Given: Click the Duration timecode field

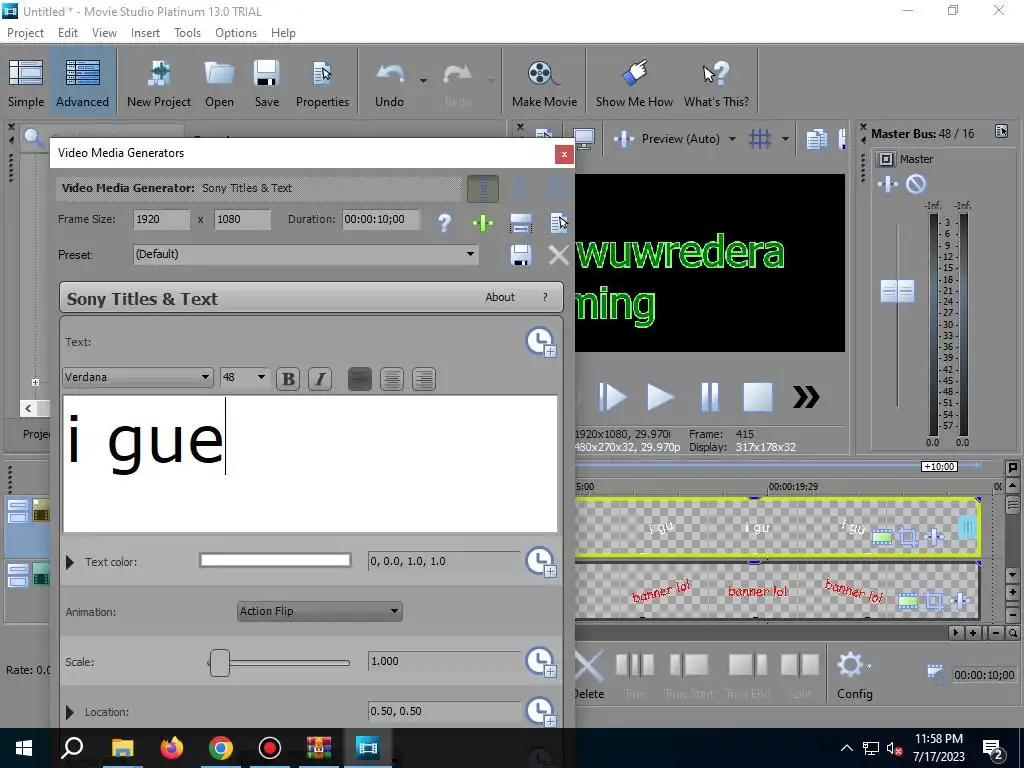Looking at the screenshot, I should pyautogui.click(x=381, y=219).
